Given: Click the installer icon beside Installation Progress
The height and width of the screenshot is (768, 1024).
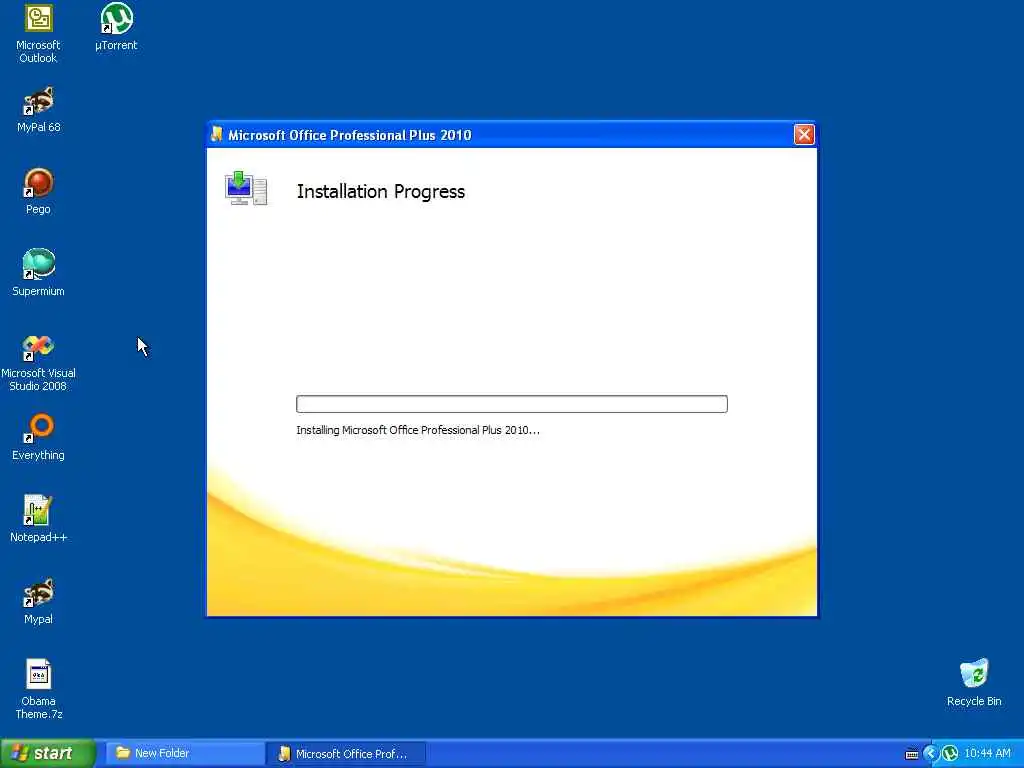Looking at the screenshot, I should (x=246, y=189).
